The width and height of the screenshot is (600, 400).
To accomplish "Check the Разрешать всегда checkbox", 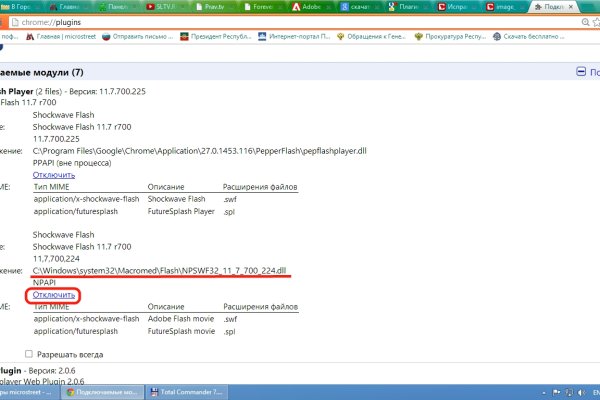I will pos(27,353).
